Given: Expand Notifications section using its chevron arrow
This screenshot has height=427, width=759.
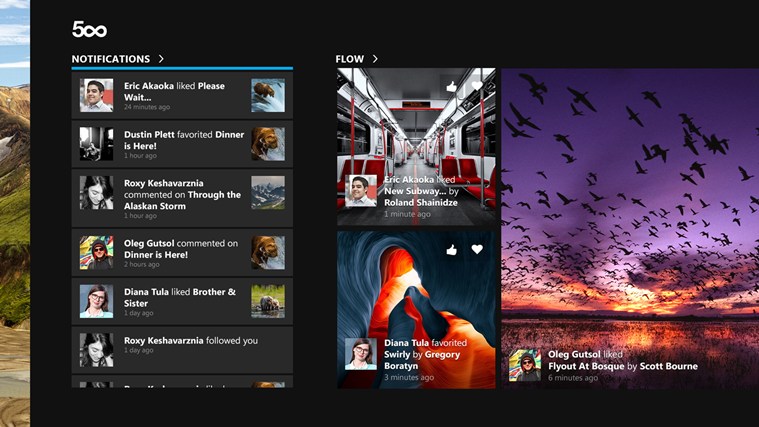Looking at the screenshot, I should pyautogui.click(x=161, y=59).
